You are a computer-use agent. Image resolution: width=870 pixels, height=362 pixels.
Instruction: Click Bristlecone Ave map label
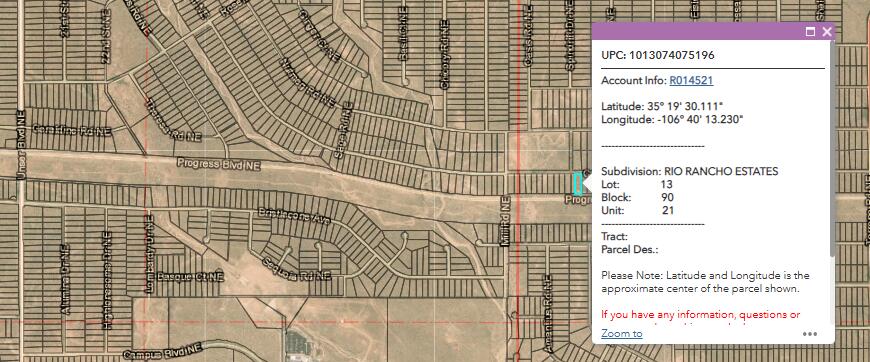coord(294,217)
